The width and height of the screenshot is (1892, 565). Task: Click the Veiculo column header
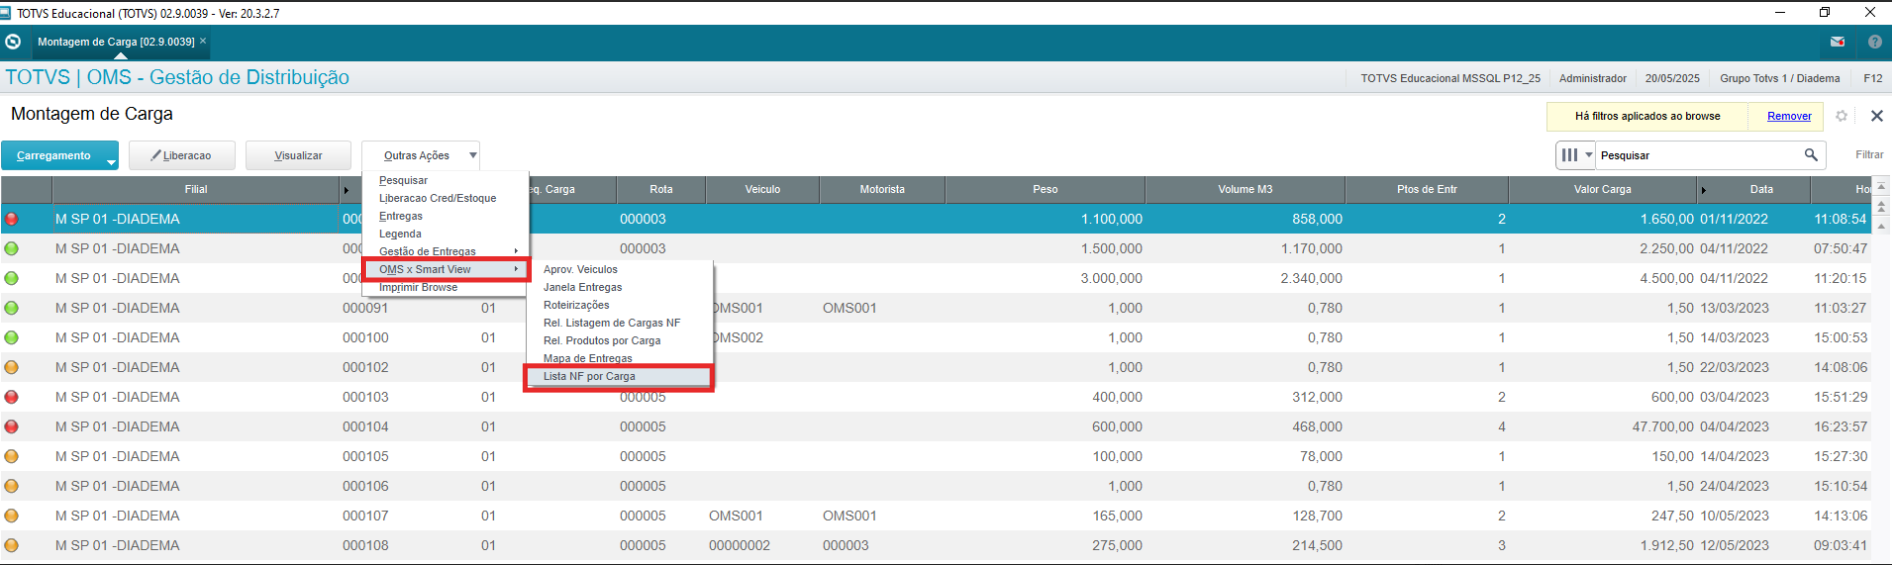click(x=762, y=189)
